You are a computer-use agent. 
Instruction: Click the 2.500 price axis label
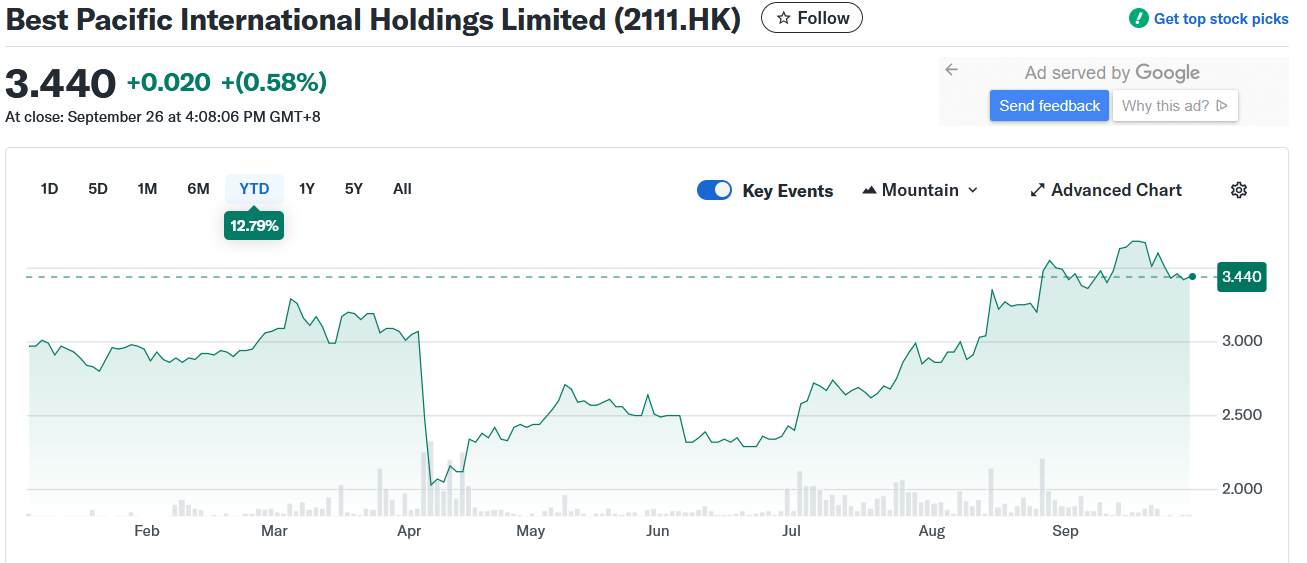(x=1241, y=415)
